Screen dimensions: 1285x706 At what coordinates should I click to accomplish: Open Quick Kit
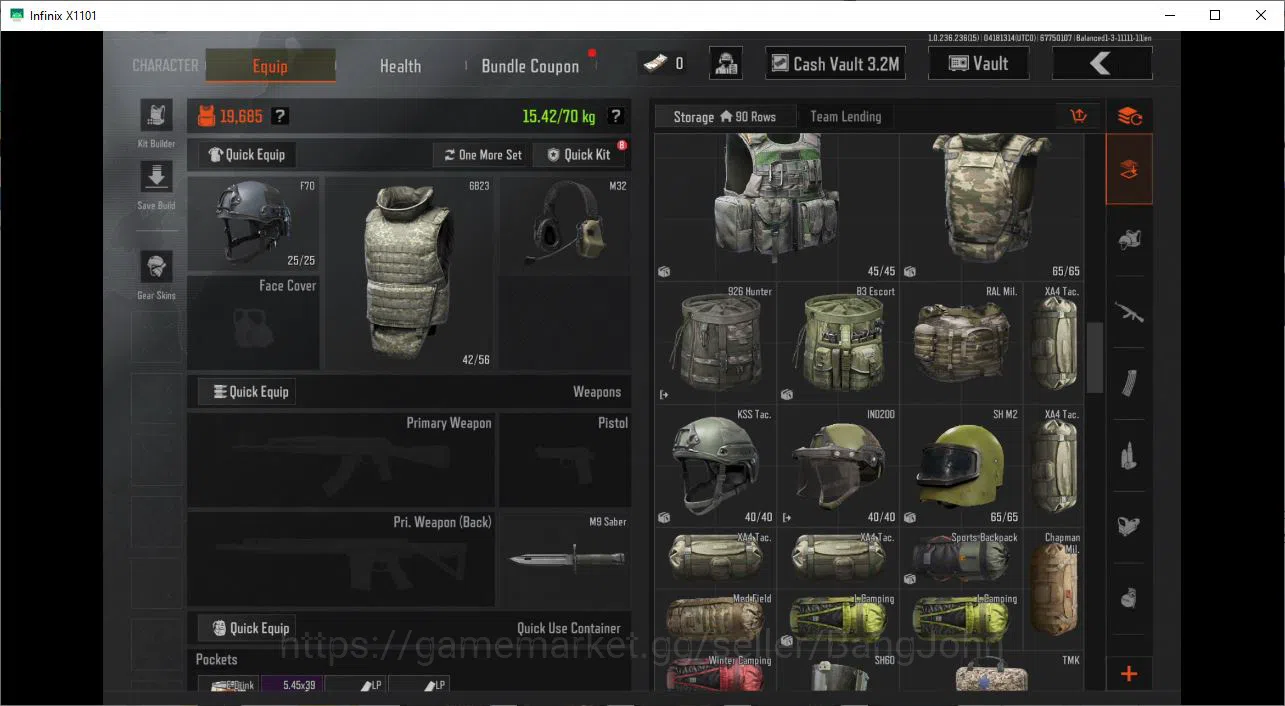(580, 155)
